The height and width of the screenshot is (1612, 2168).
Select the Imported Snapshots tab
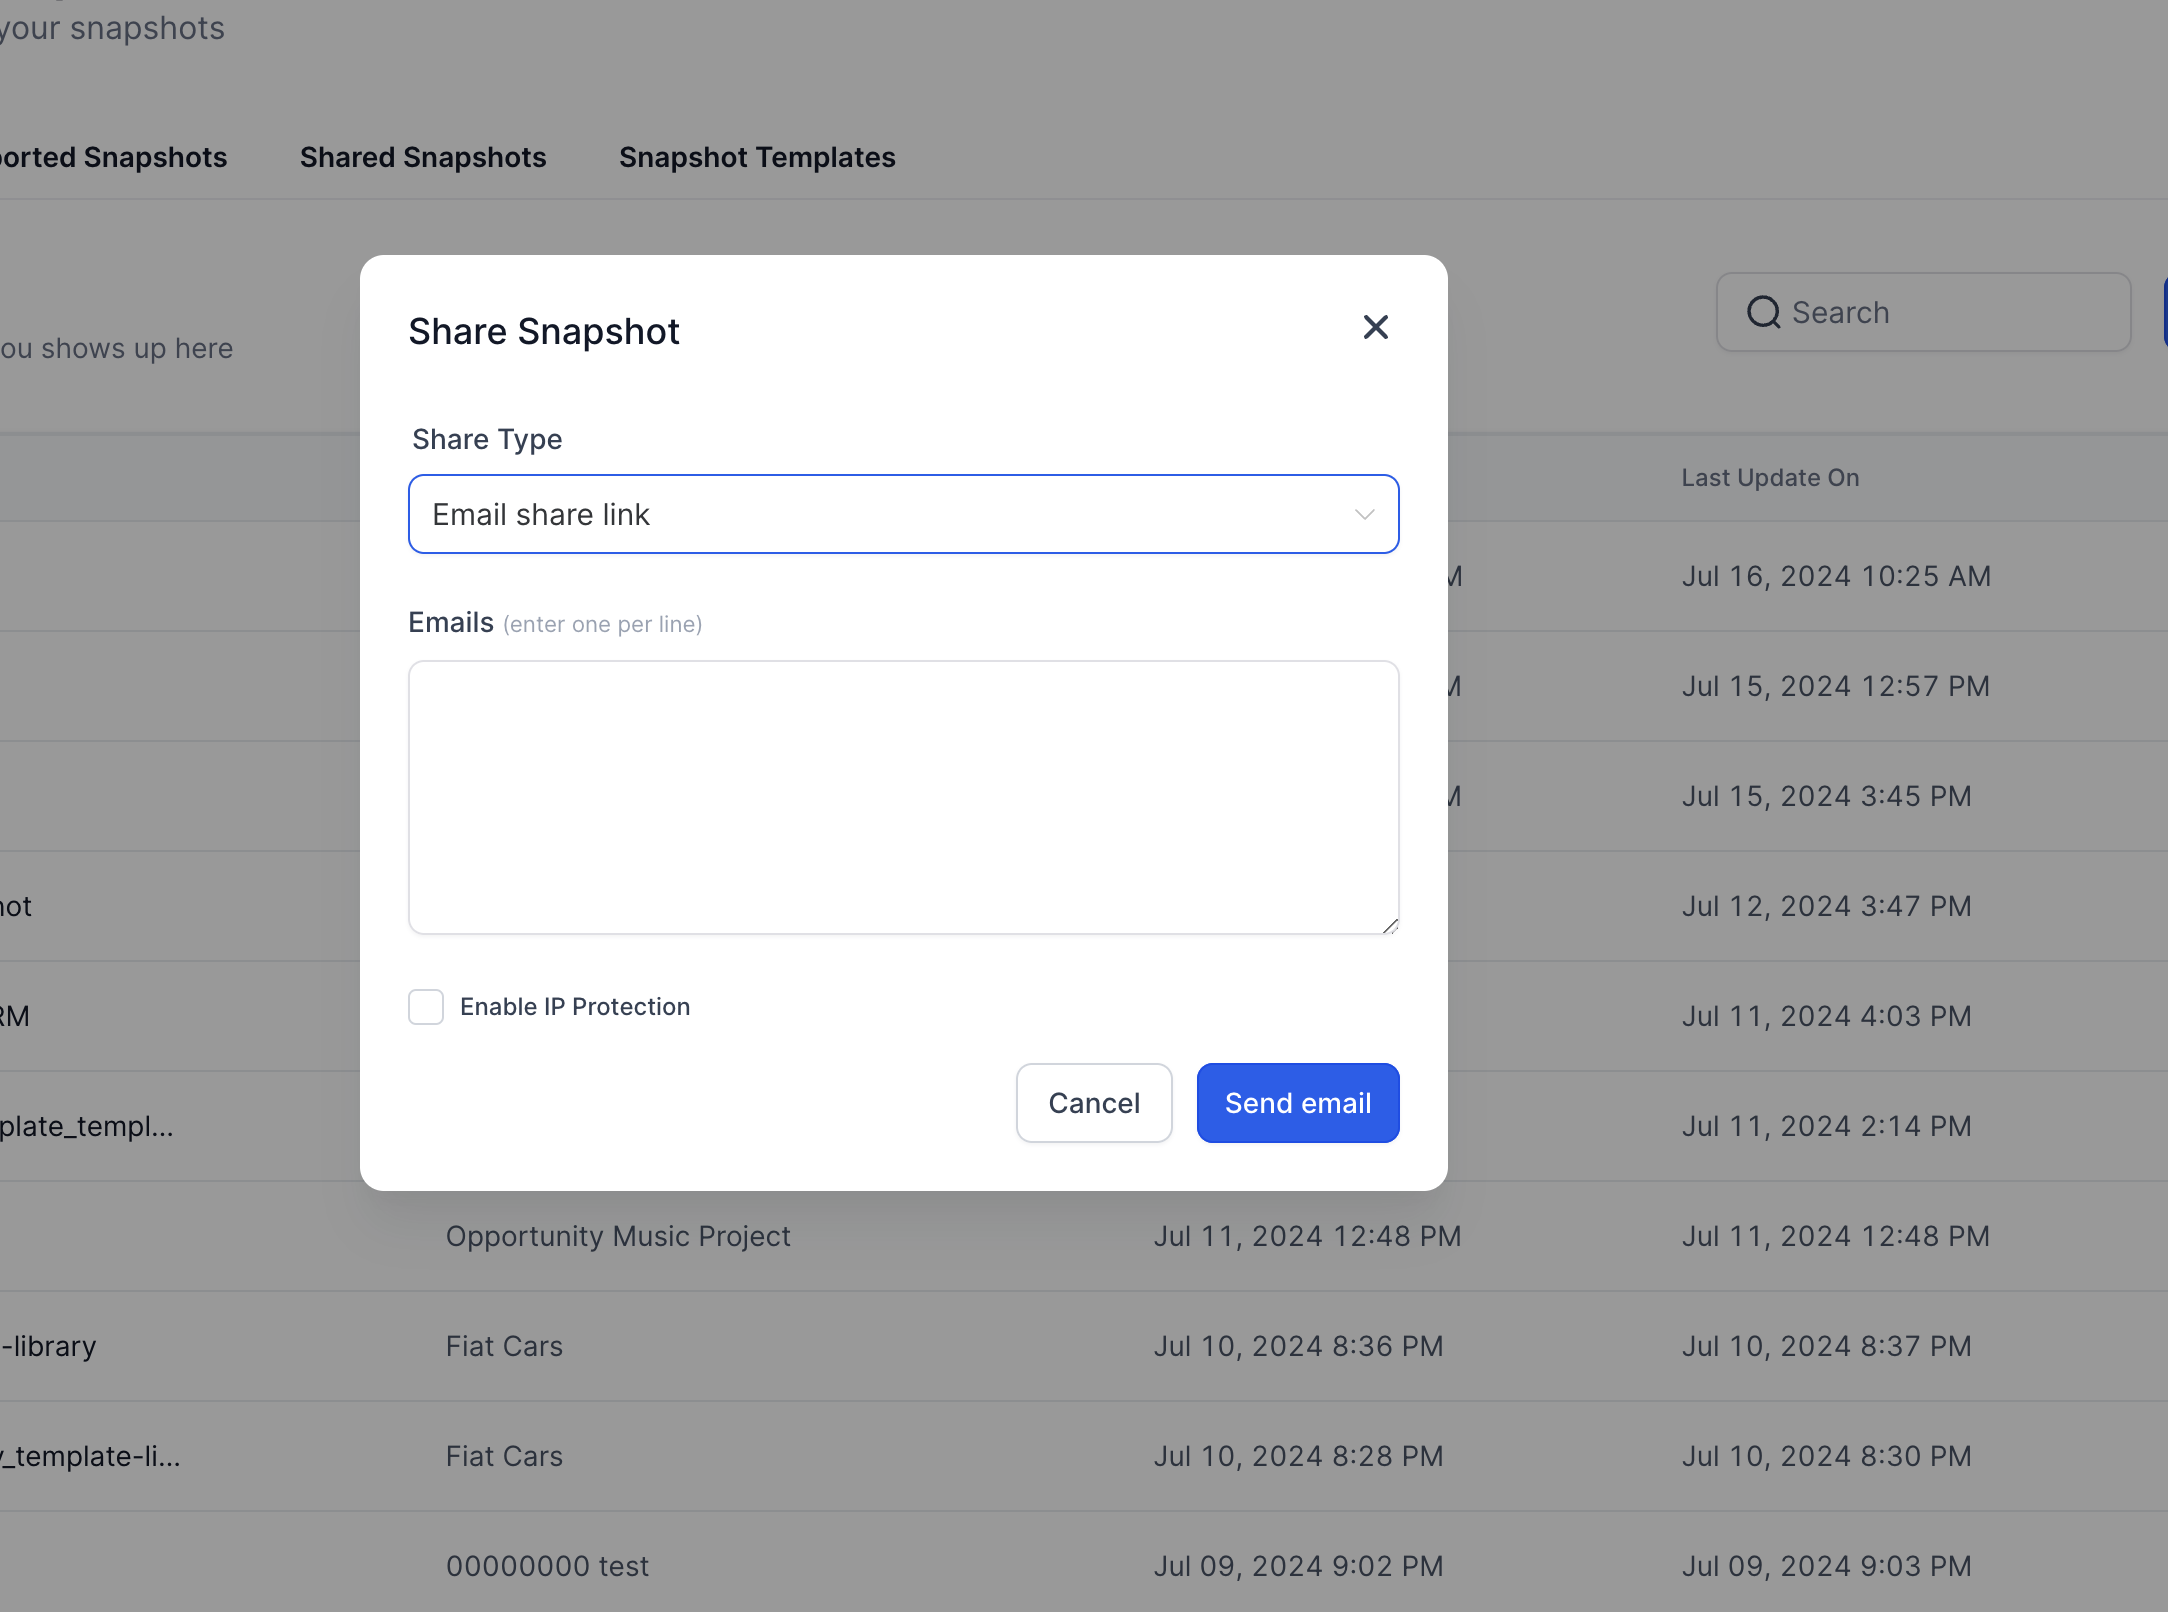113,157
